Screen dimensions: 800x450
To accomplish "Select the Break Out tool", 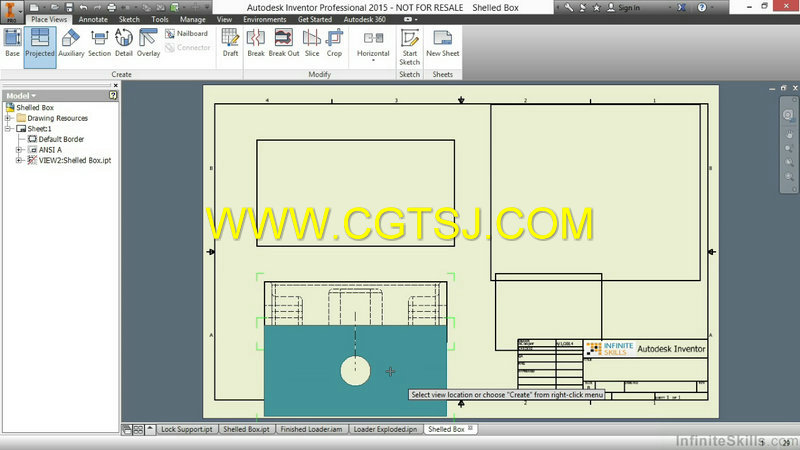I will pos(284,43).
